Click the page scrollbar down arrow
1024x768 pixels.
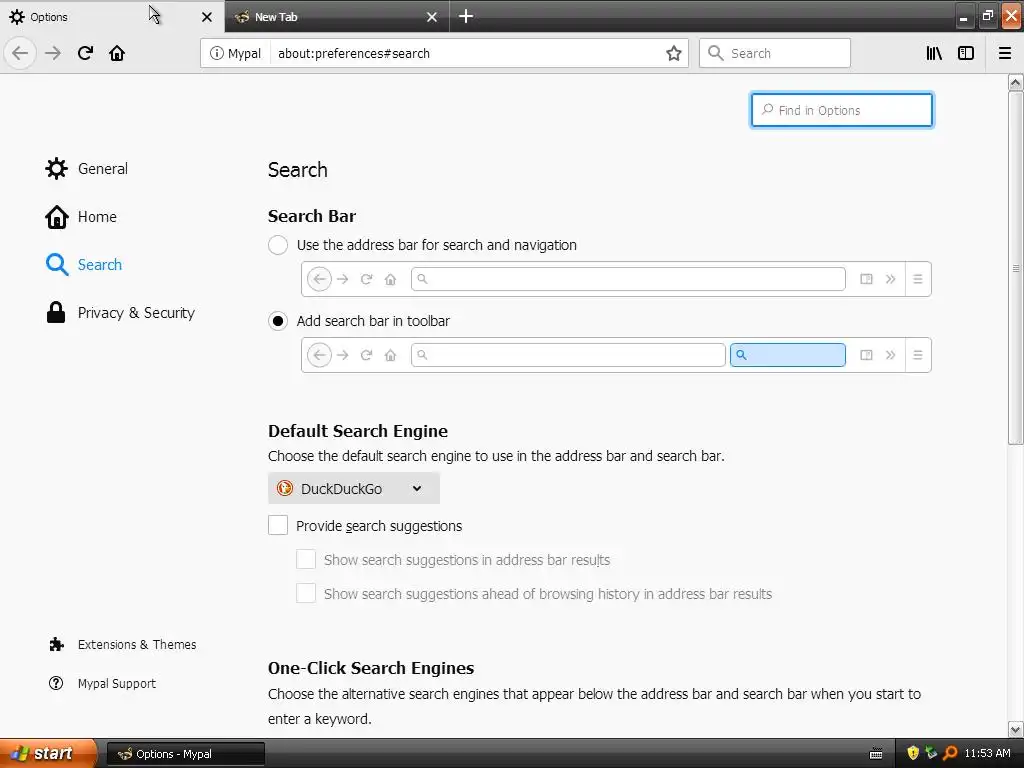1016,729
